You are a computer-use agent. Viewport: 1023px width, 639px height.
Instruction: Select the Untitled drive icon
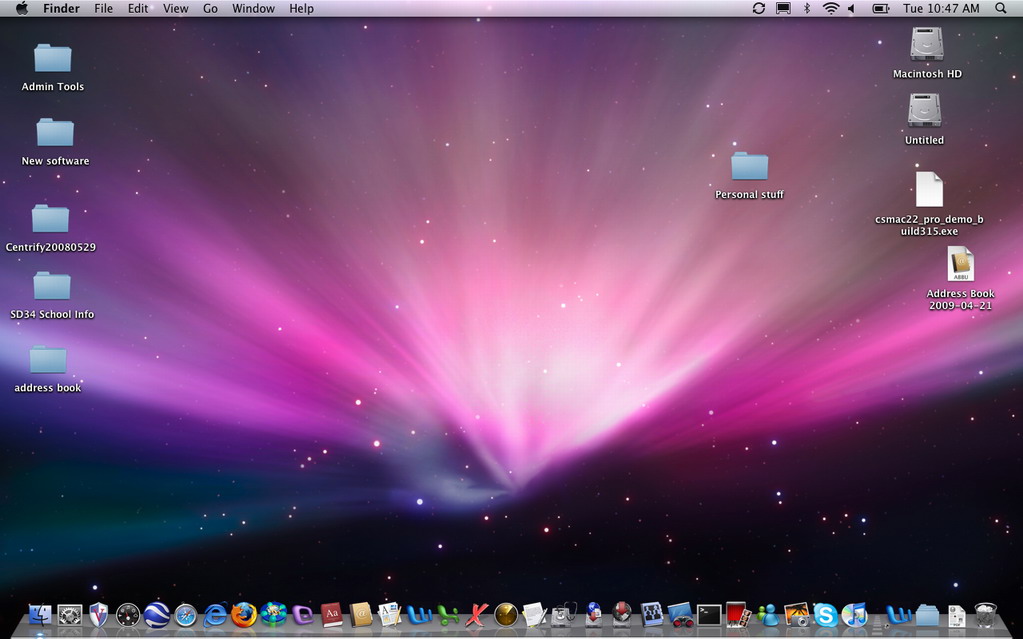point(924,119)
